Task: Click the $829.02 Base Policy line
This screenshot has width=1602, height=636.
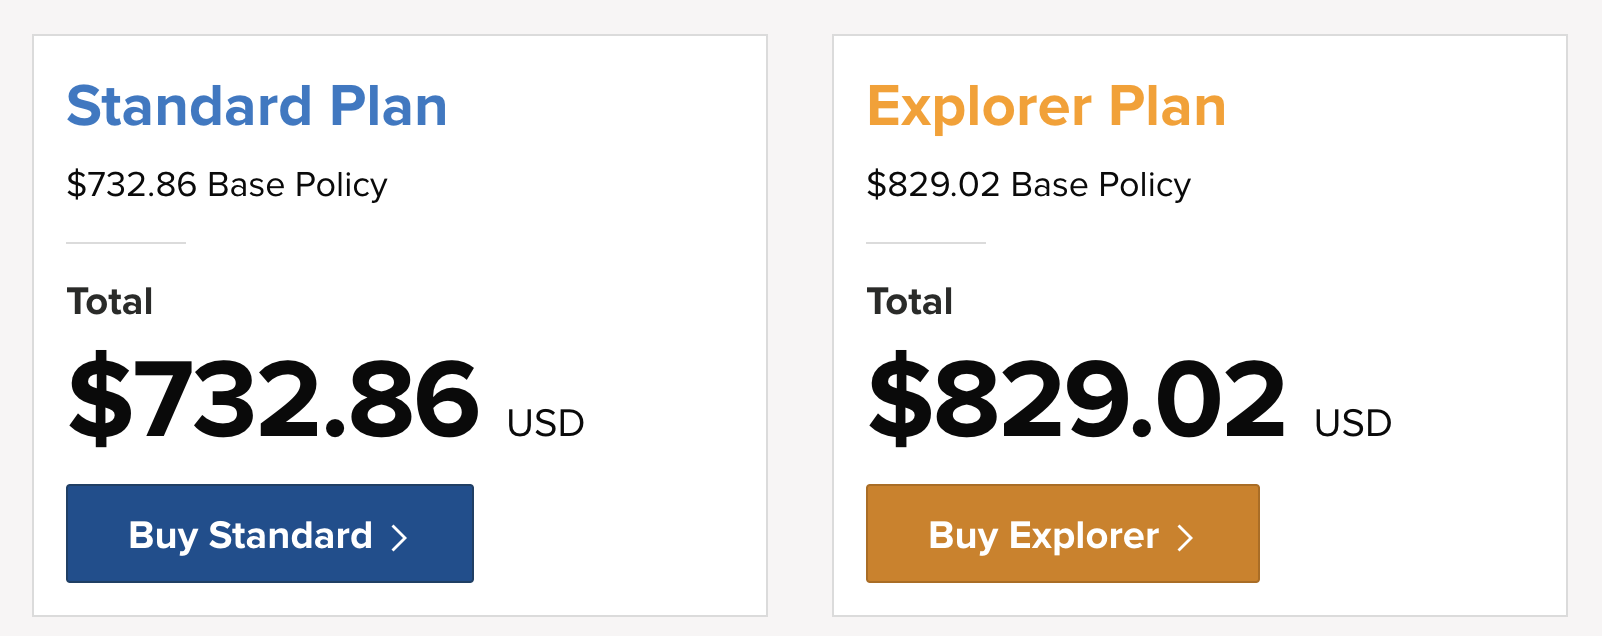Action: 1028,185
